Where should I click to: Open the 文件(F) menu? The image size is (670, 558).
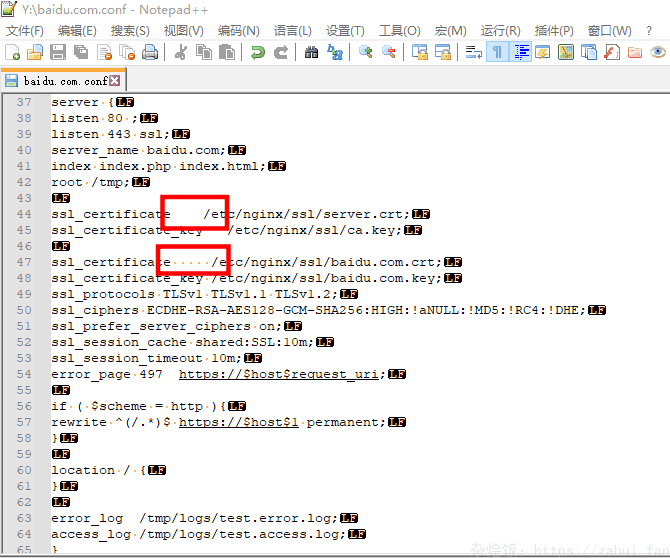25,30
